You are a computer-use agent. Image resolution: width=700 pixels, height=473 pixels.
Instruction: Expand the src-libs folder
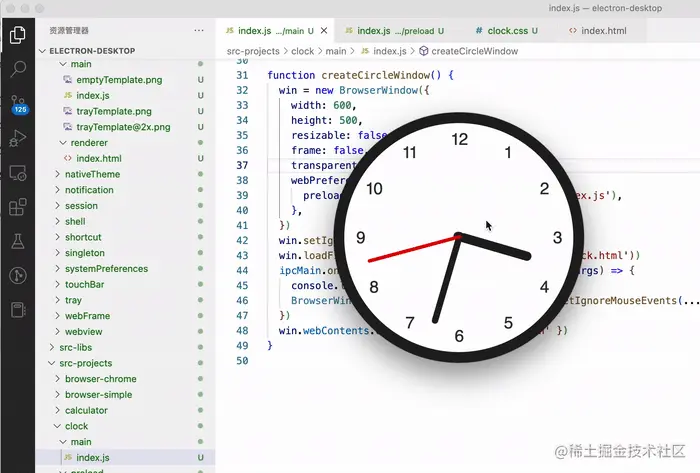pos(68,347)
